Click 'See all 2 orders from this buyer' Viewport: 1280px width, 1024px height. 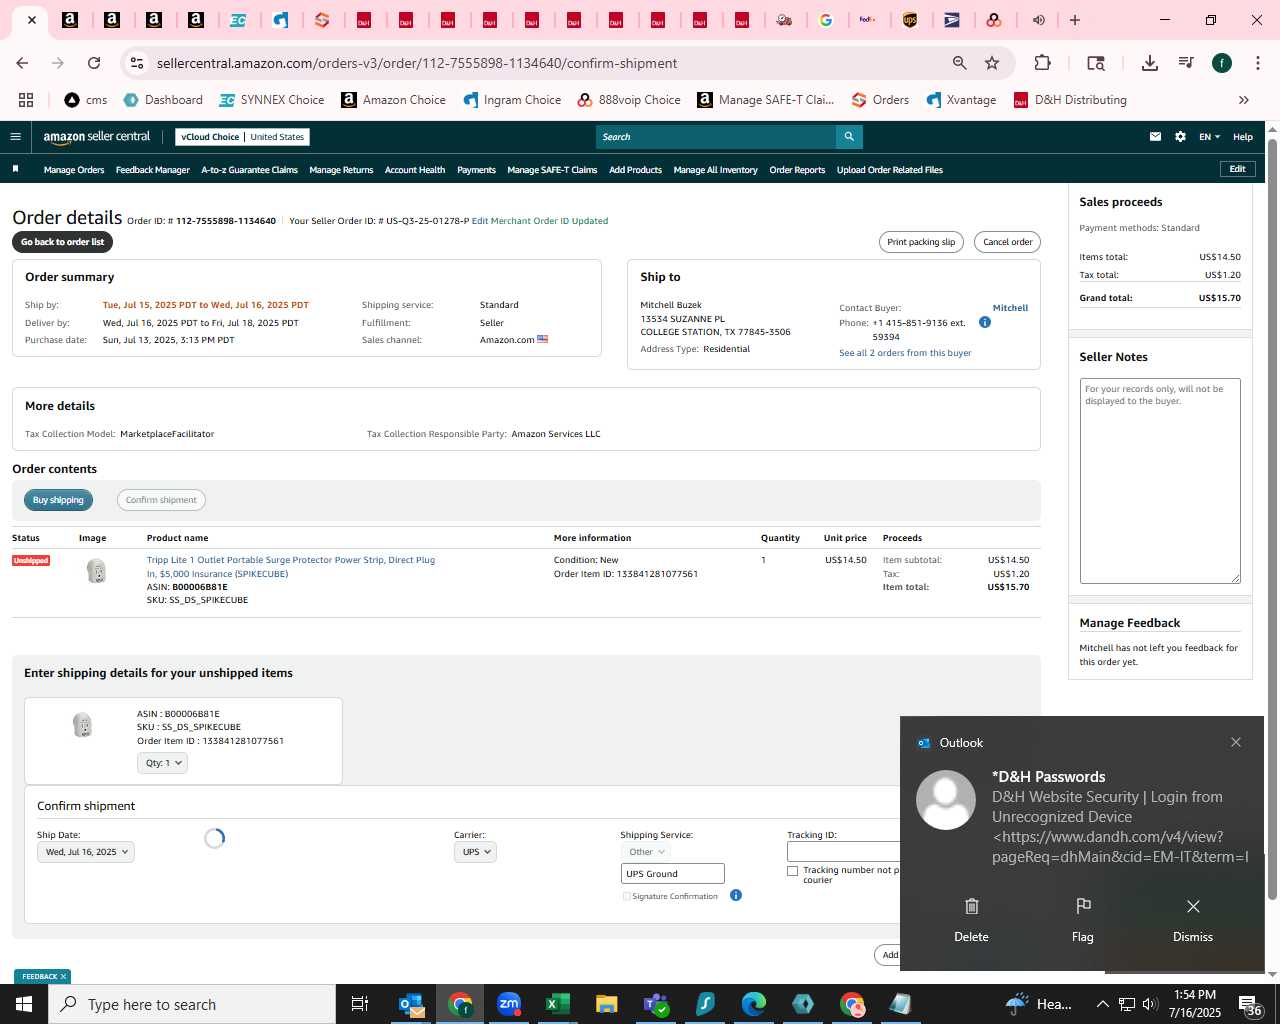click(x=905, y=353)
